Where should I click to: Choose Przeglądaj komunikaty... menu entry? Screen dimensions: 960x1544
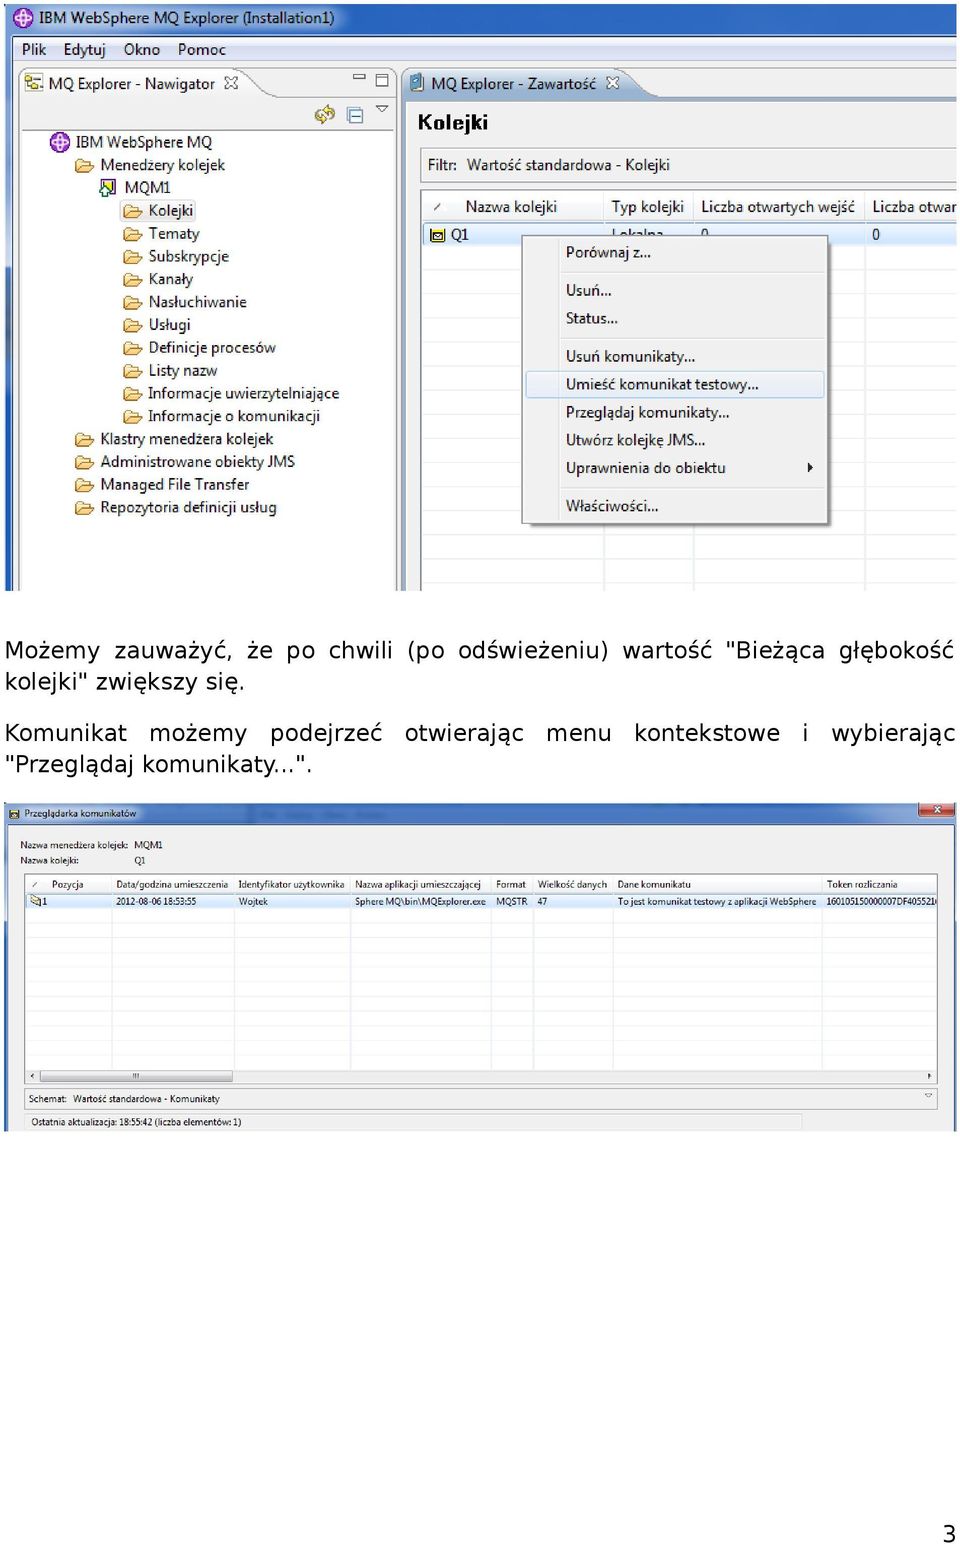click(x=675, y=413)
